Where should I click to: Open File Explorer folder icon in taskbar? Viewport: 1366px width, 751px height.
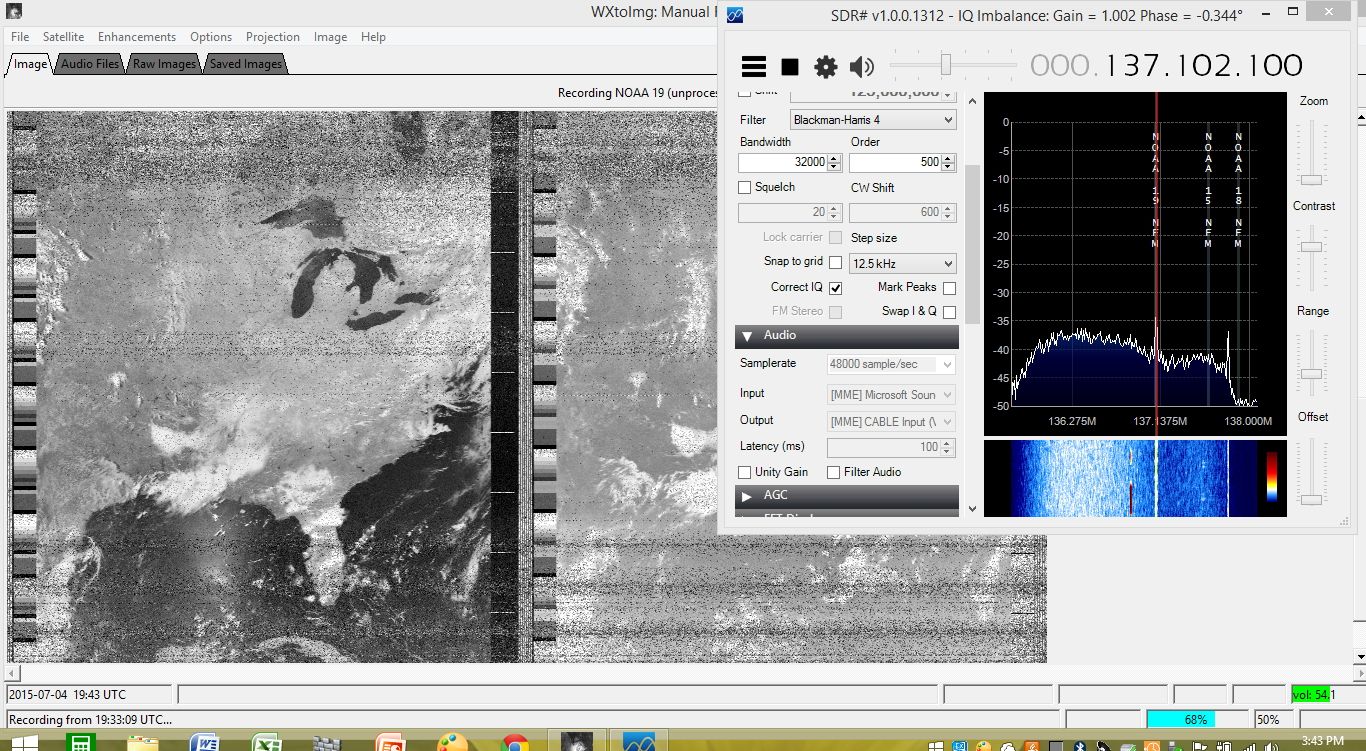tap(143, 742)
